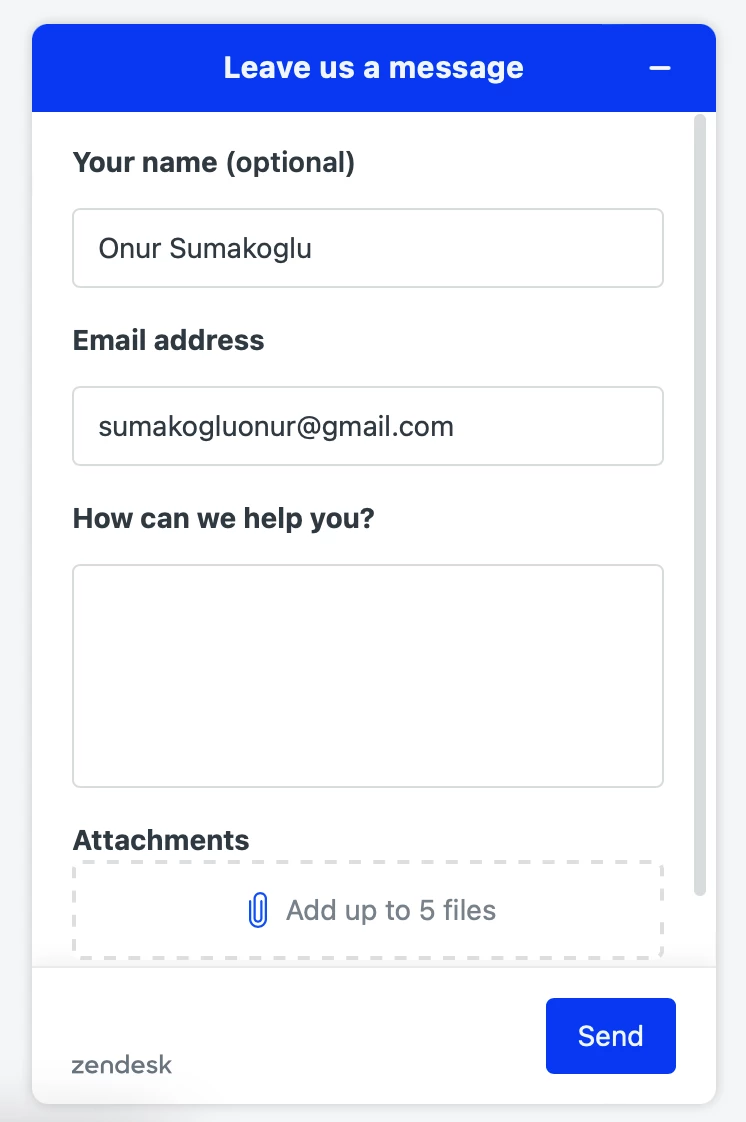
Task: Place cursor on the word 'Onur' in name field
Action: point(129,249)
